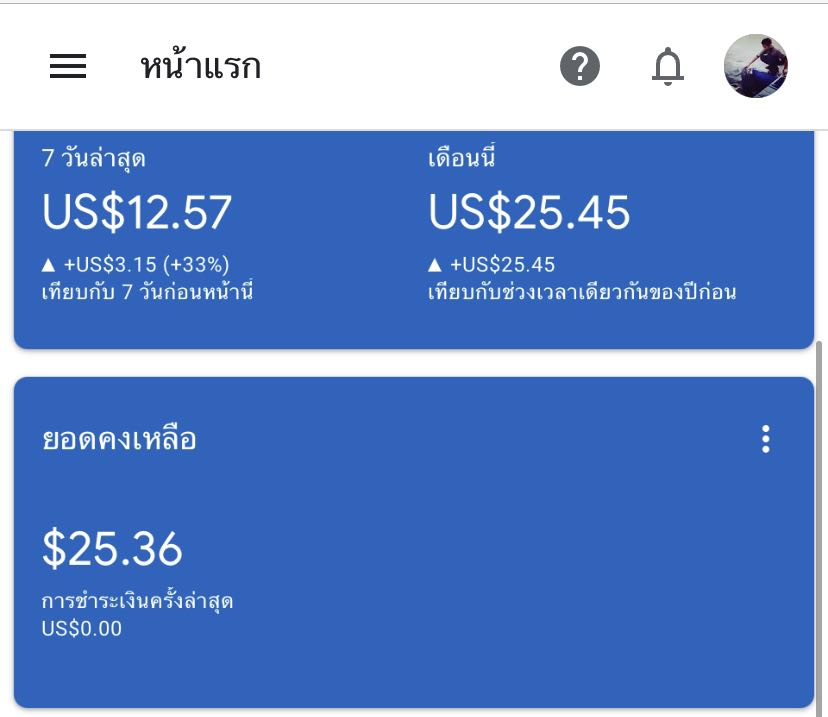Select the US$12.57 last 7 days earnings

[137, 212]
